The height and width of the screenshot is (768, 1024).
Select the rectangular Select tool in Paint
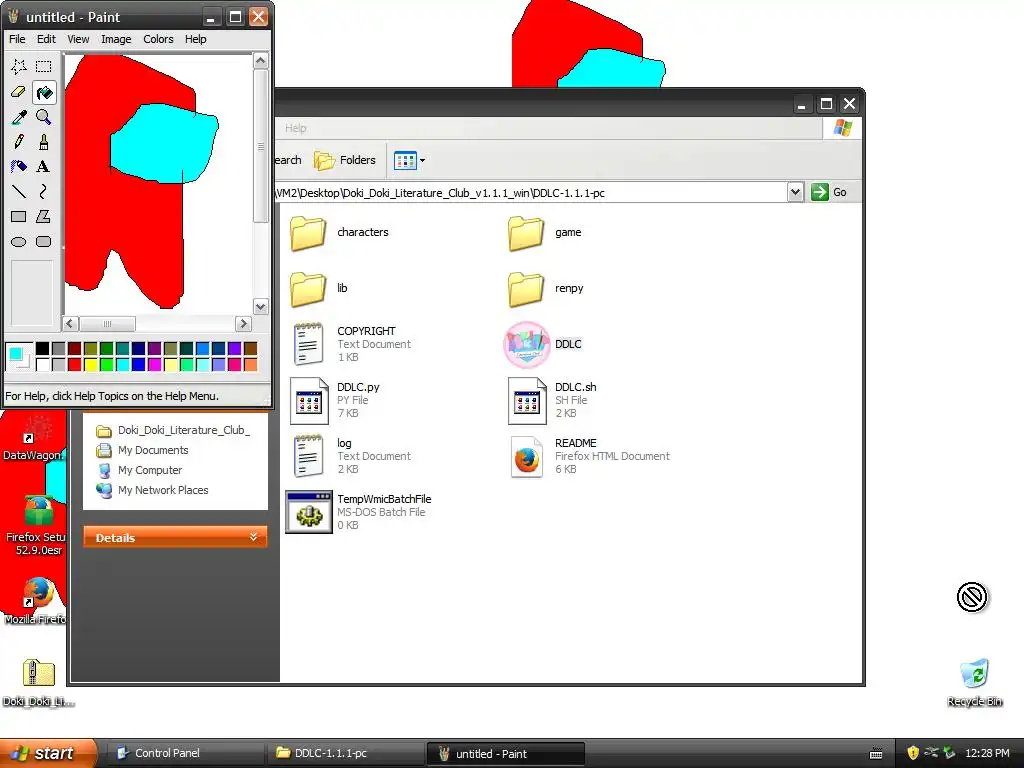pos(44,67)
